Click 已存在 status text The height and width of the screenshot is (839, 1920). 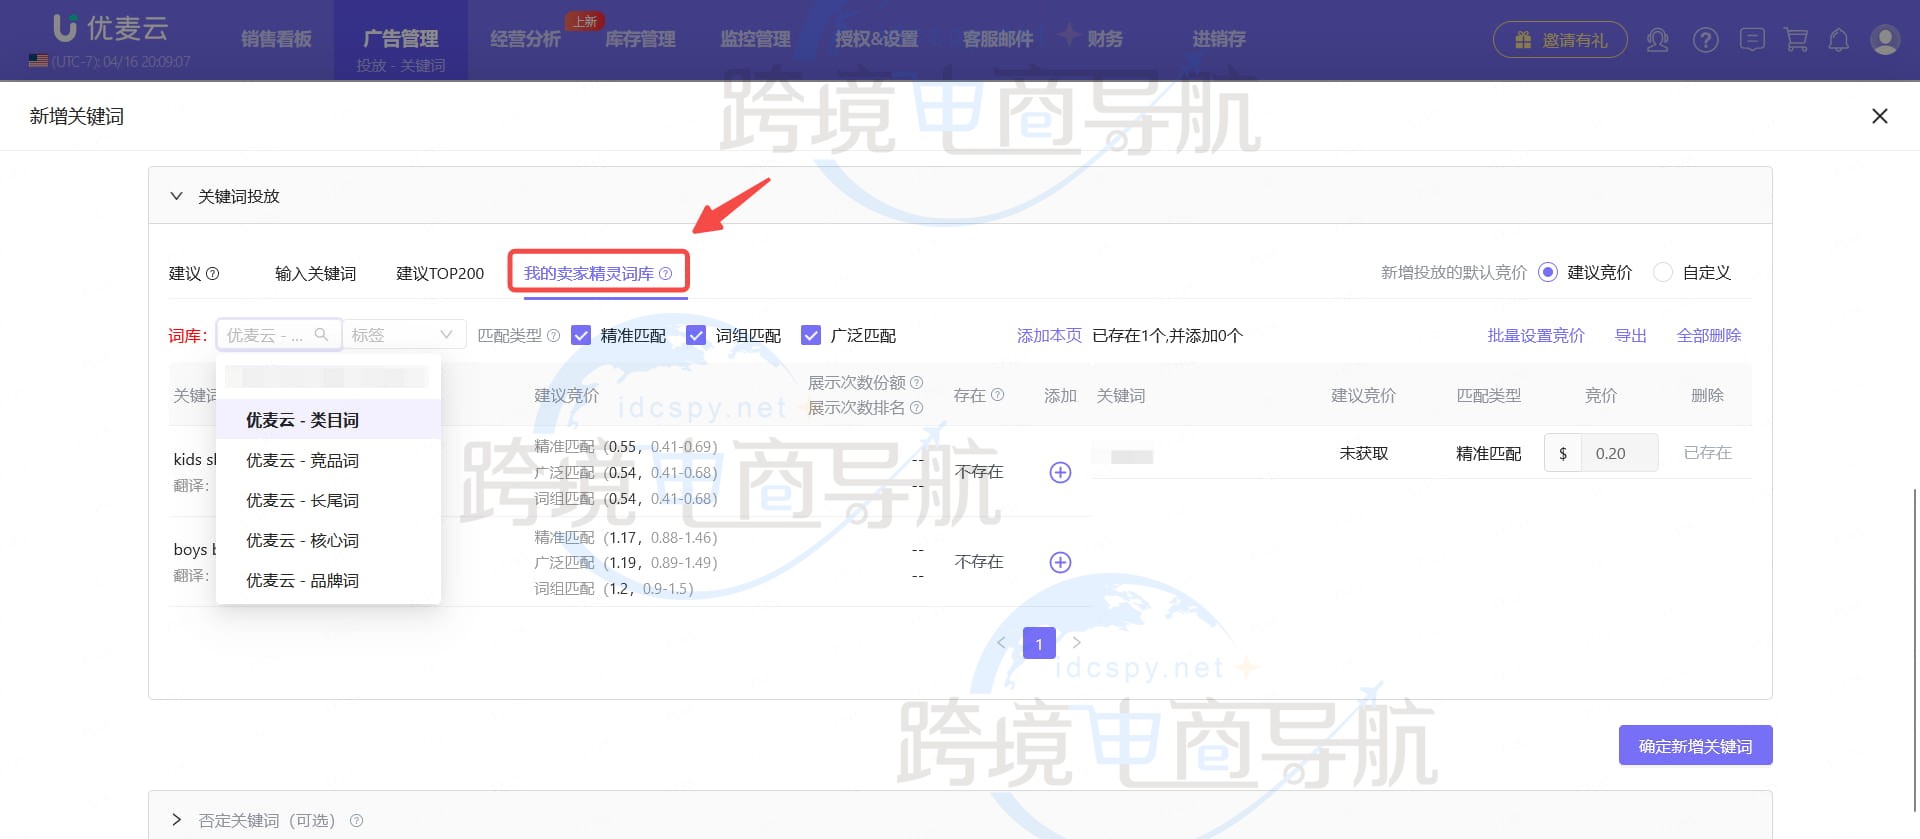[x=1707, y=453]
